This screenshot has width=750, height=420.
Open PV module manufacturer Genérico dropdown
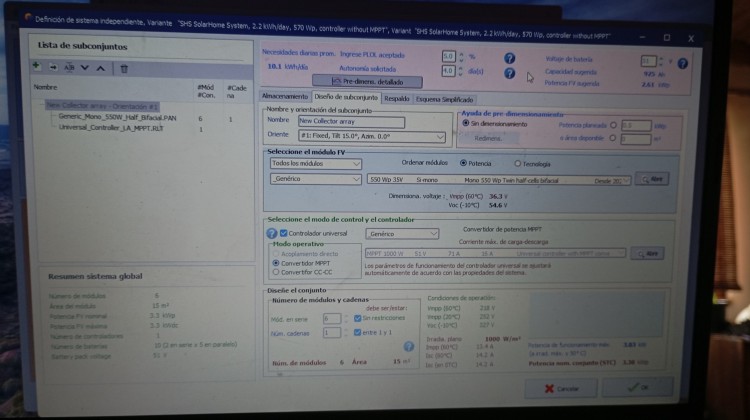pos(316,179)
